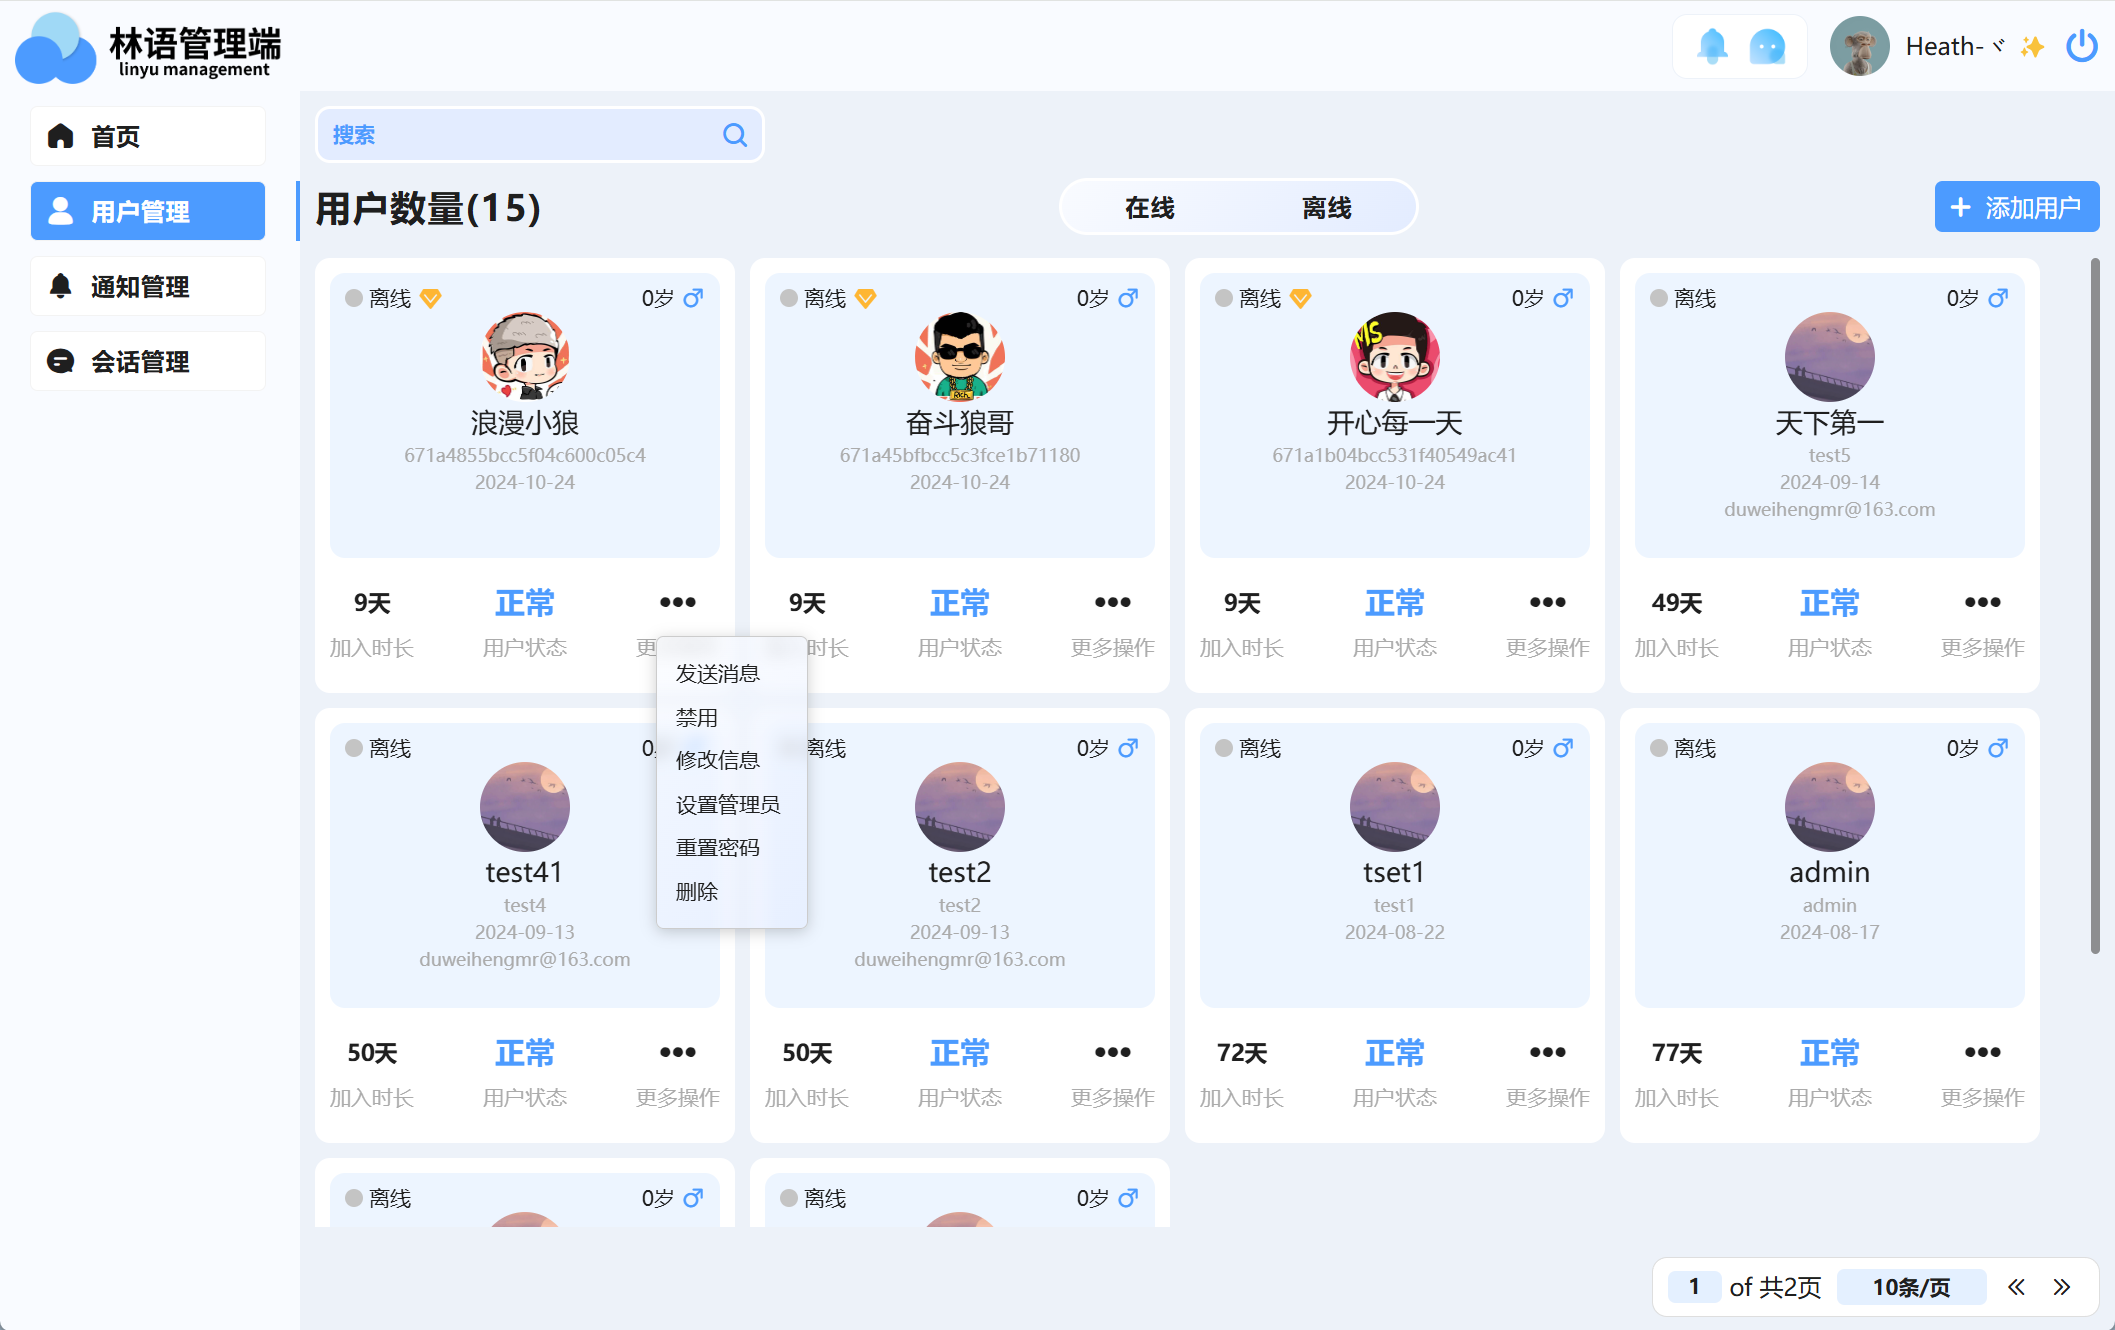The height and width of the screenshot is (1330, 2115).
Task: Open 会话管理 in the sidebar
Action: point(148,361)
